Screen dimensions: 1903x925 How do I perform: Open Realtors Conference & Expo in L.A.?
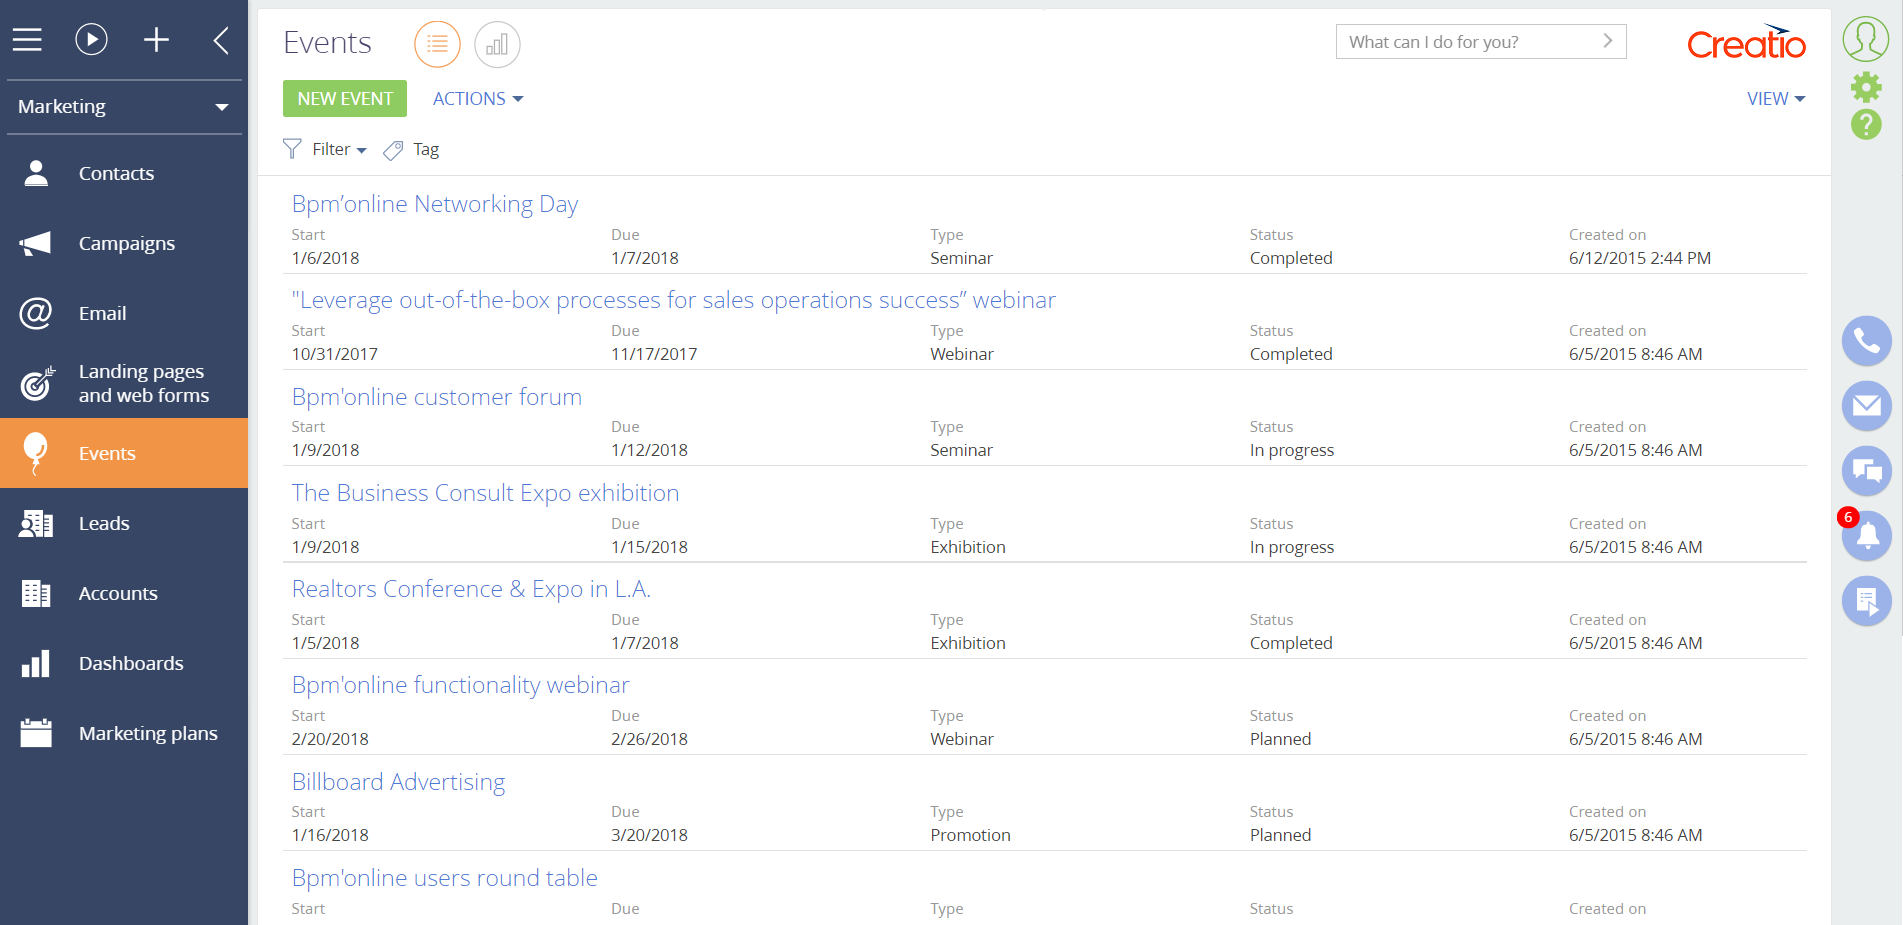[471, 589]
